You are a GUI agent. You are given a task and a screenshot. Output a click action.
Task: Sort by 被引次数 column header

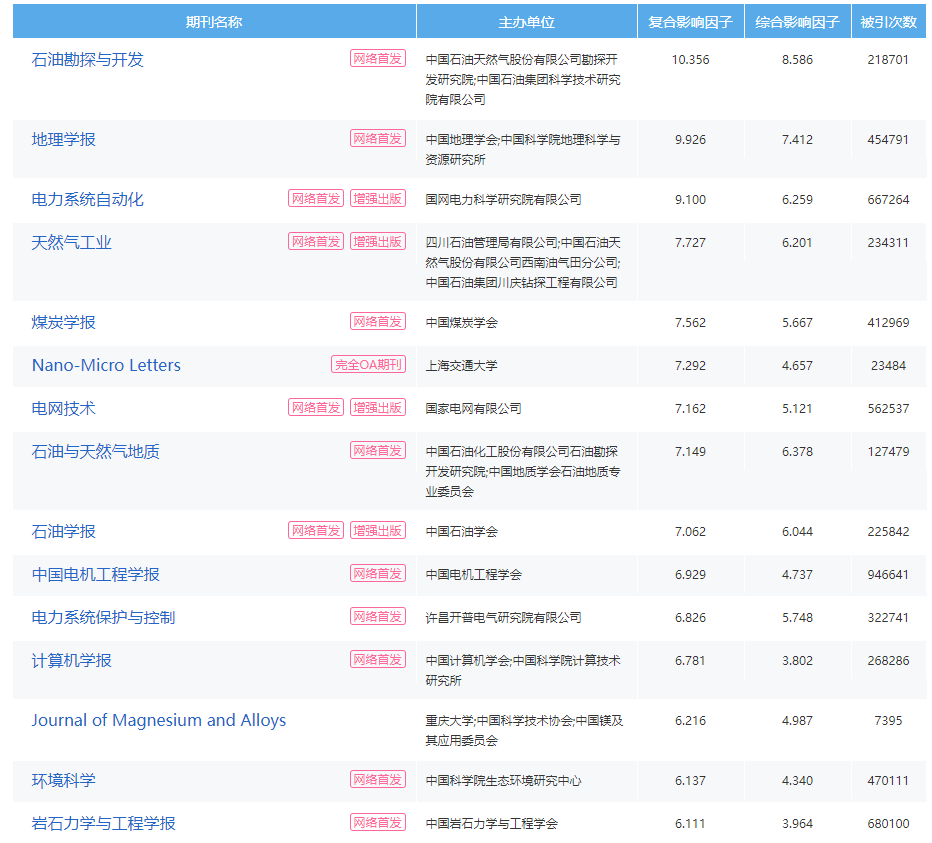point(889,22)
